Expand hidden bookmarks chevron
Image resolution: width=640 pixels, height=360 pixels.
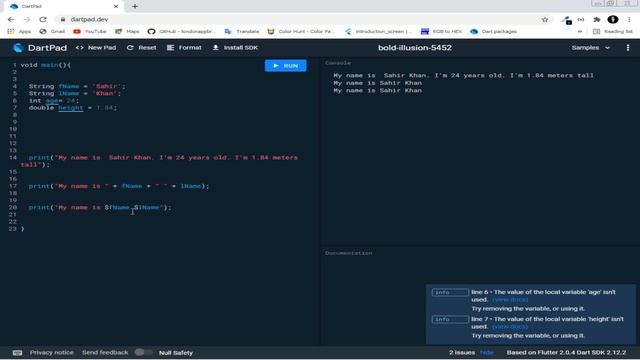[x=580, y=31]
